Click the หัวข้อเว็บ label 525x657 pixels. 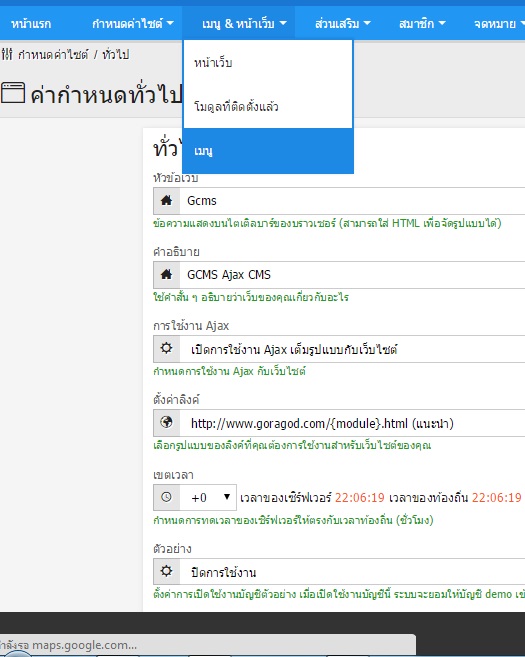[x=176, y=178]
